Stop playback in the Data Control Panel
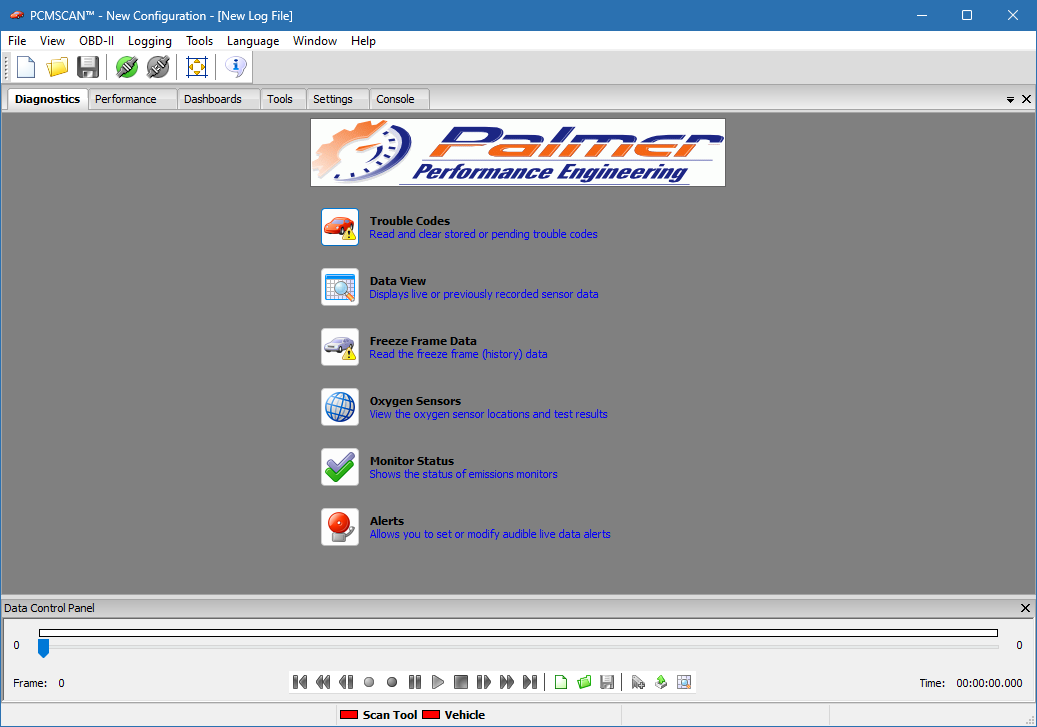1037x727 pixels. point(461,681)
